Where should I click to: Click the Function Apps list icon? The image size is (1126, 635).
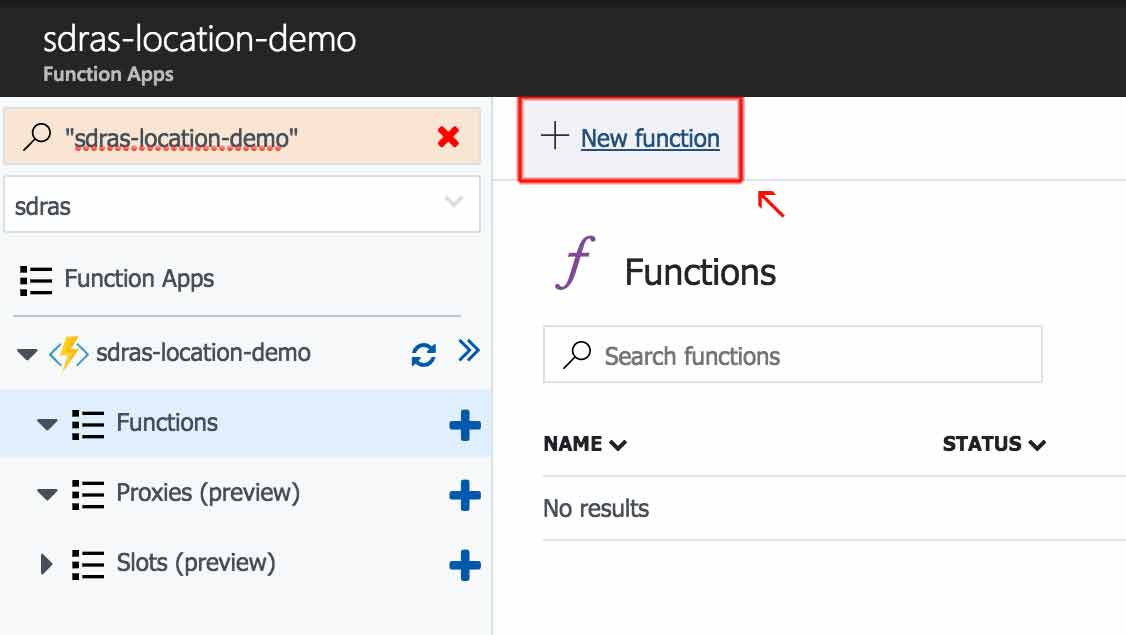[35, 280]
